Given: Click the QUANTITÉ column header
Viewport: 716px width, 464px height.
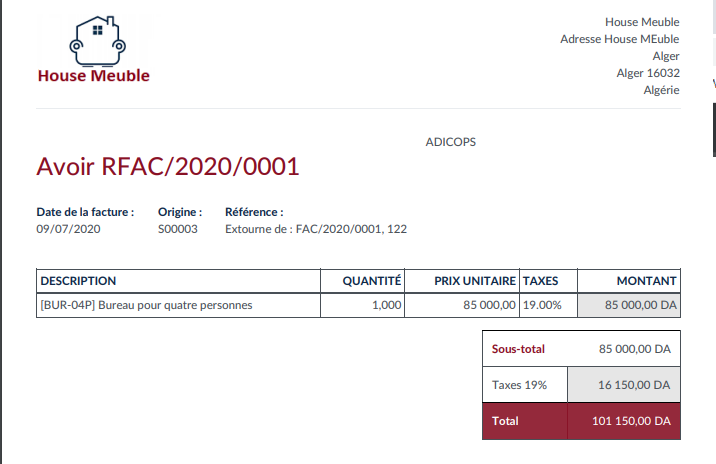Looking at the screenshot, I should tap(371, 281).
